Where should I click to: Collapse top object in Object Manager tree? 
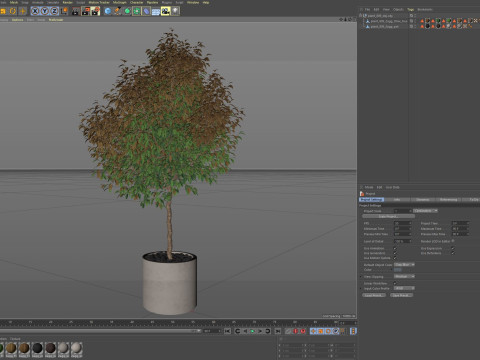pyautogui.click(x=360, y=15)
